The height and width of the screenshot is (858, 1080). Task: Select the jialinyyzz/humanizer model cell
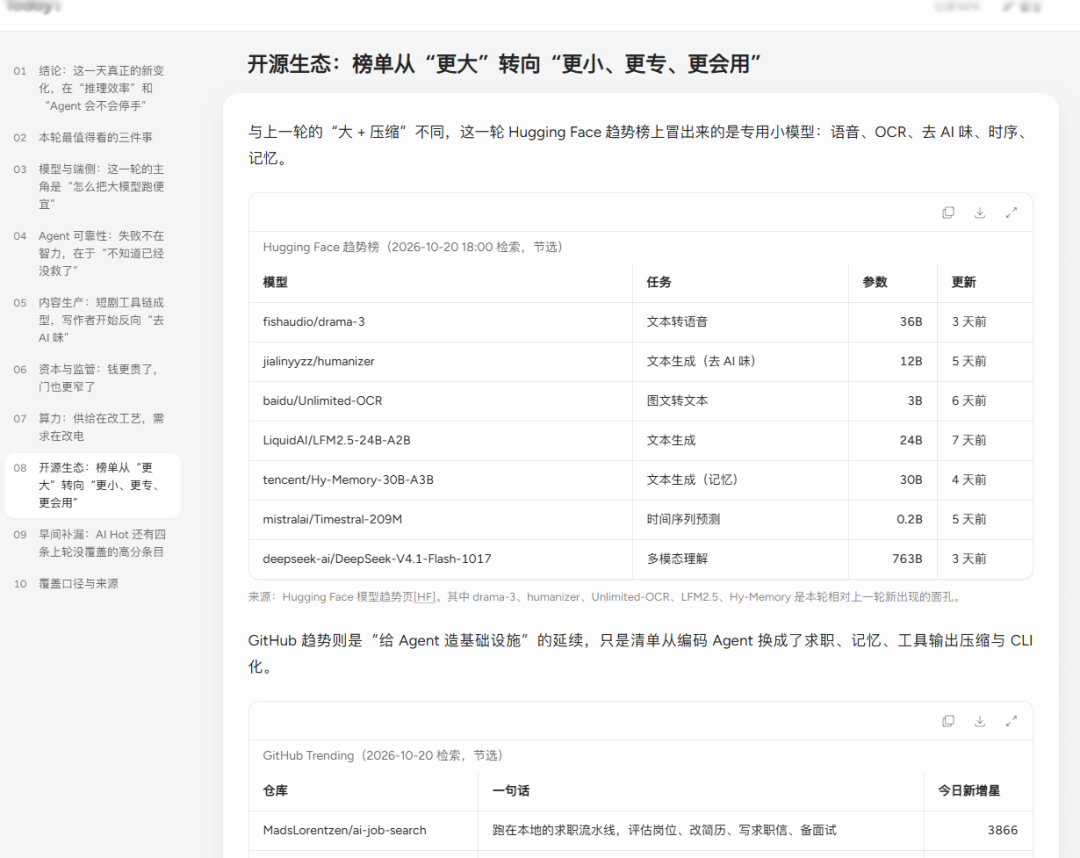(441, 361)
